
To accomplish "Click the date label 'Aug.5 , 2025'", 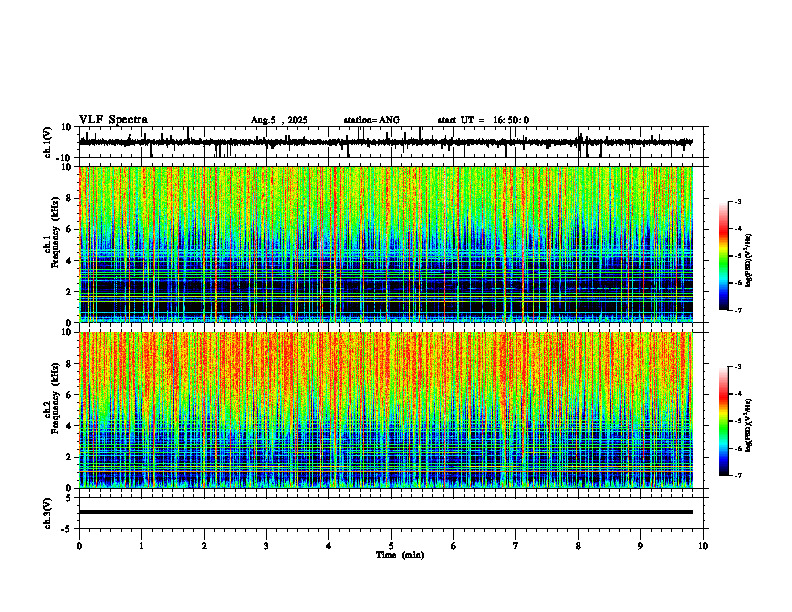I will click(x=279, y=120).
